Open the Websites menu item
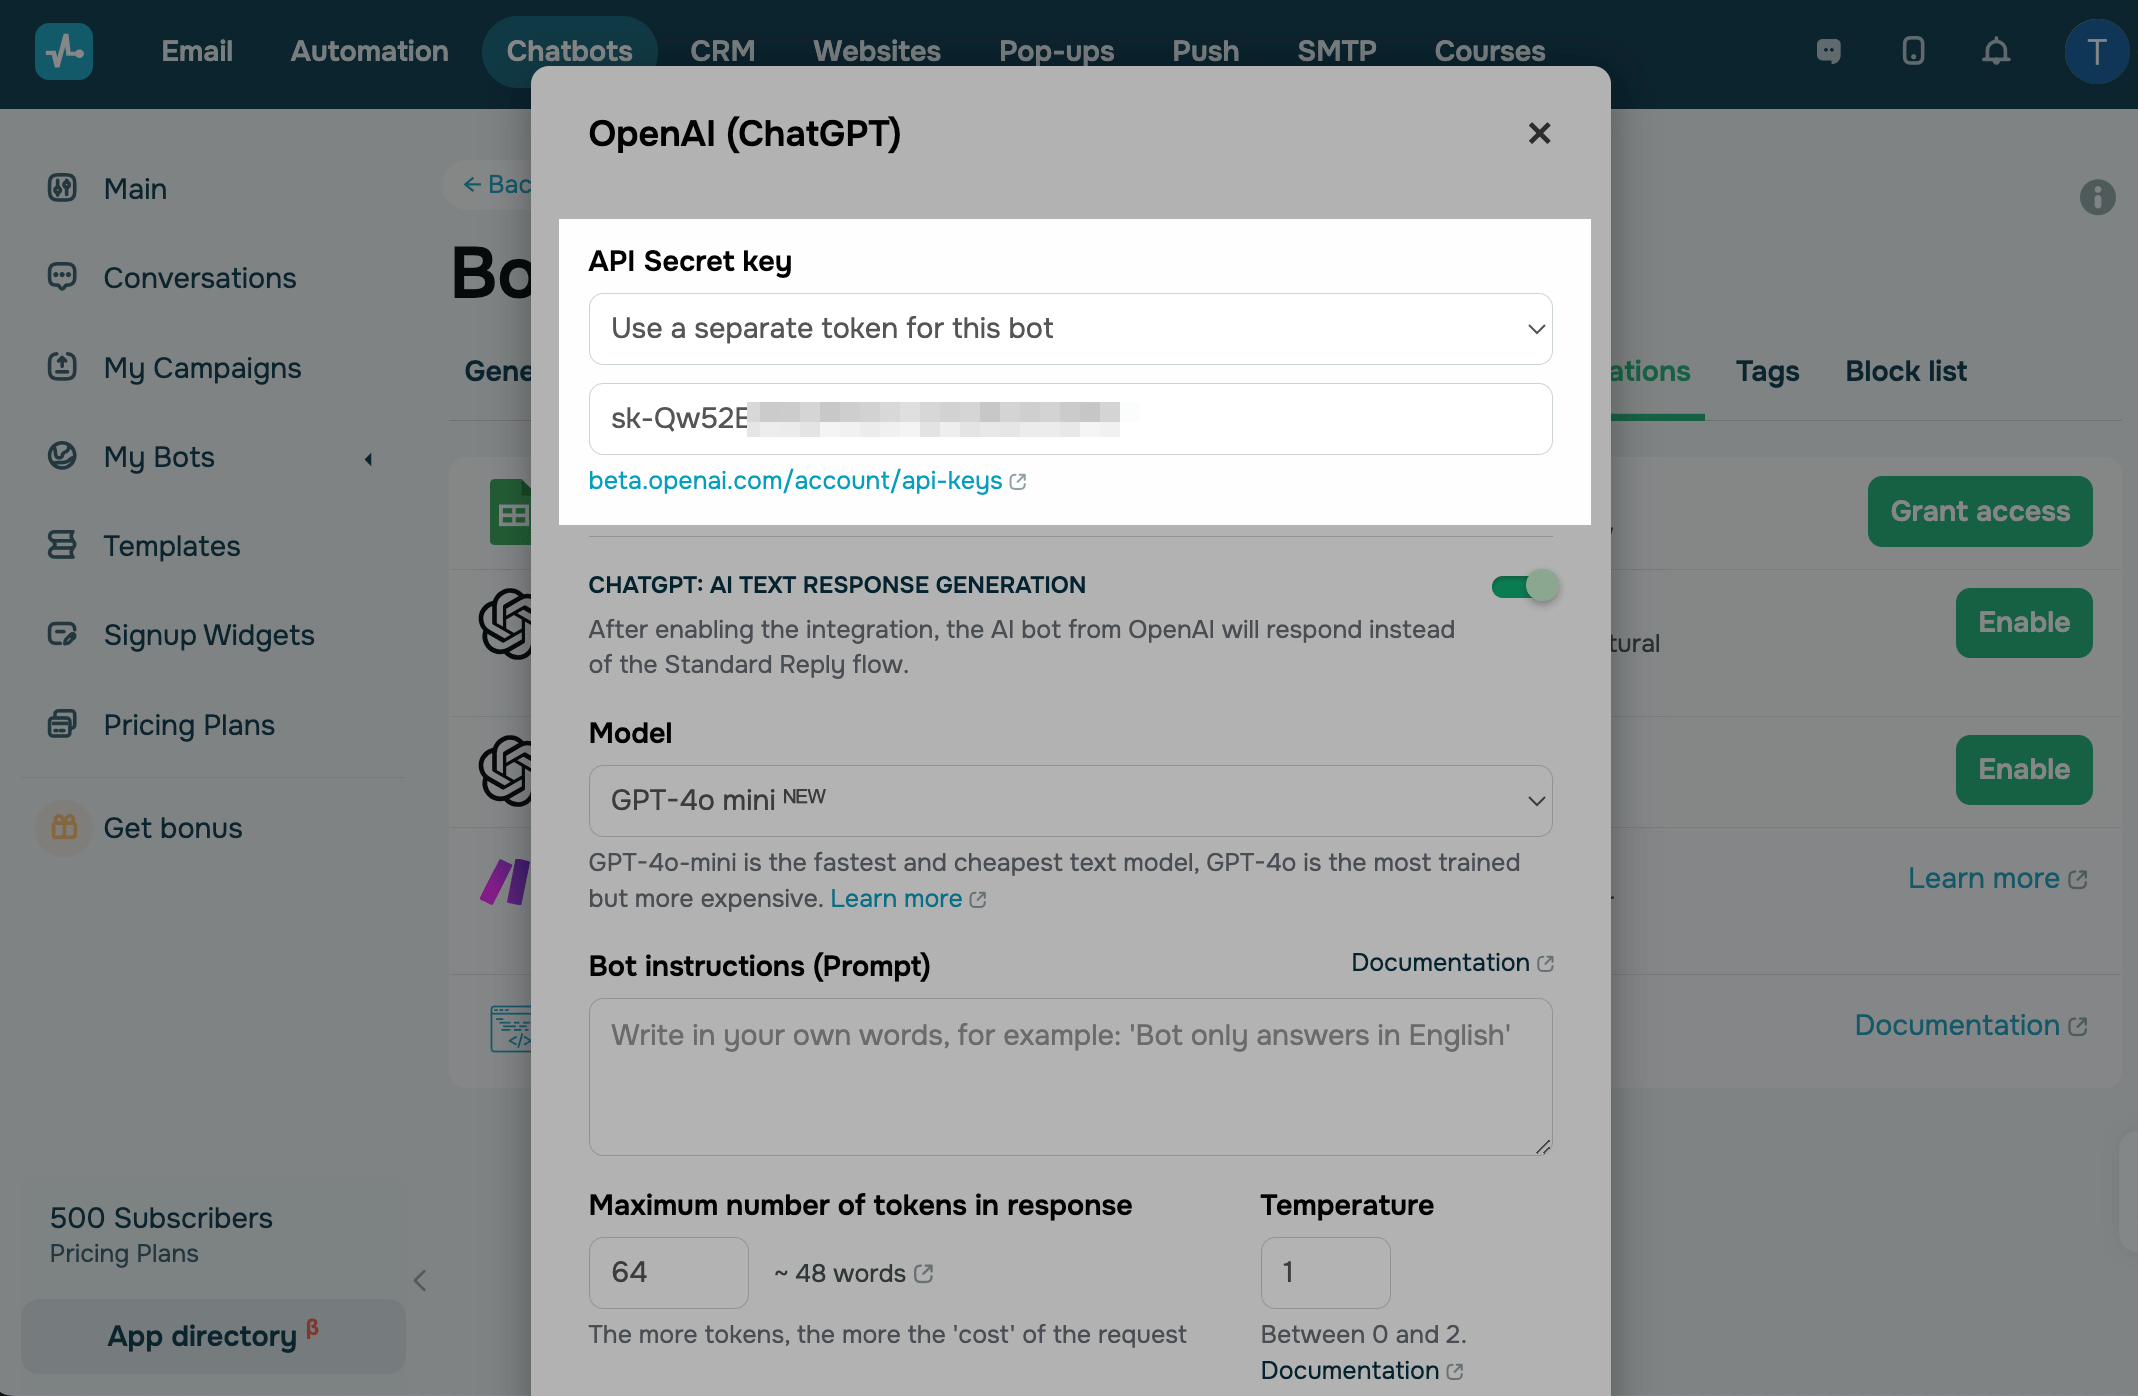This screenshot has width=2138, height=1396. (x=877, y=50)
